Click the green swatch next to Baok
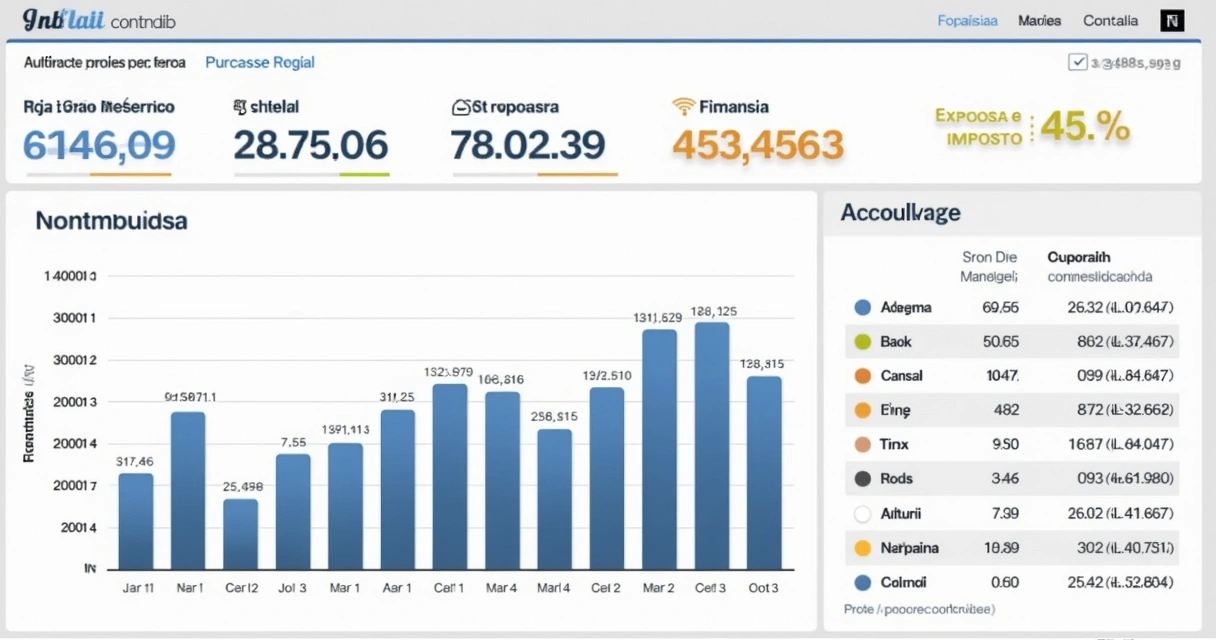This screenshot has height=640, width=1216. [863, 342]
